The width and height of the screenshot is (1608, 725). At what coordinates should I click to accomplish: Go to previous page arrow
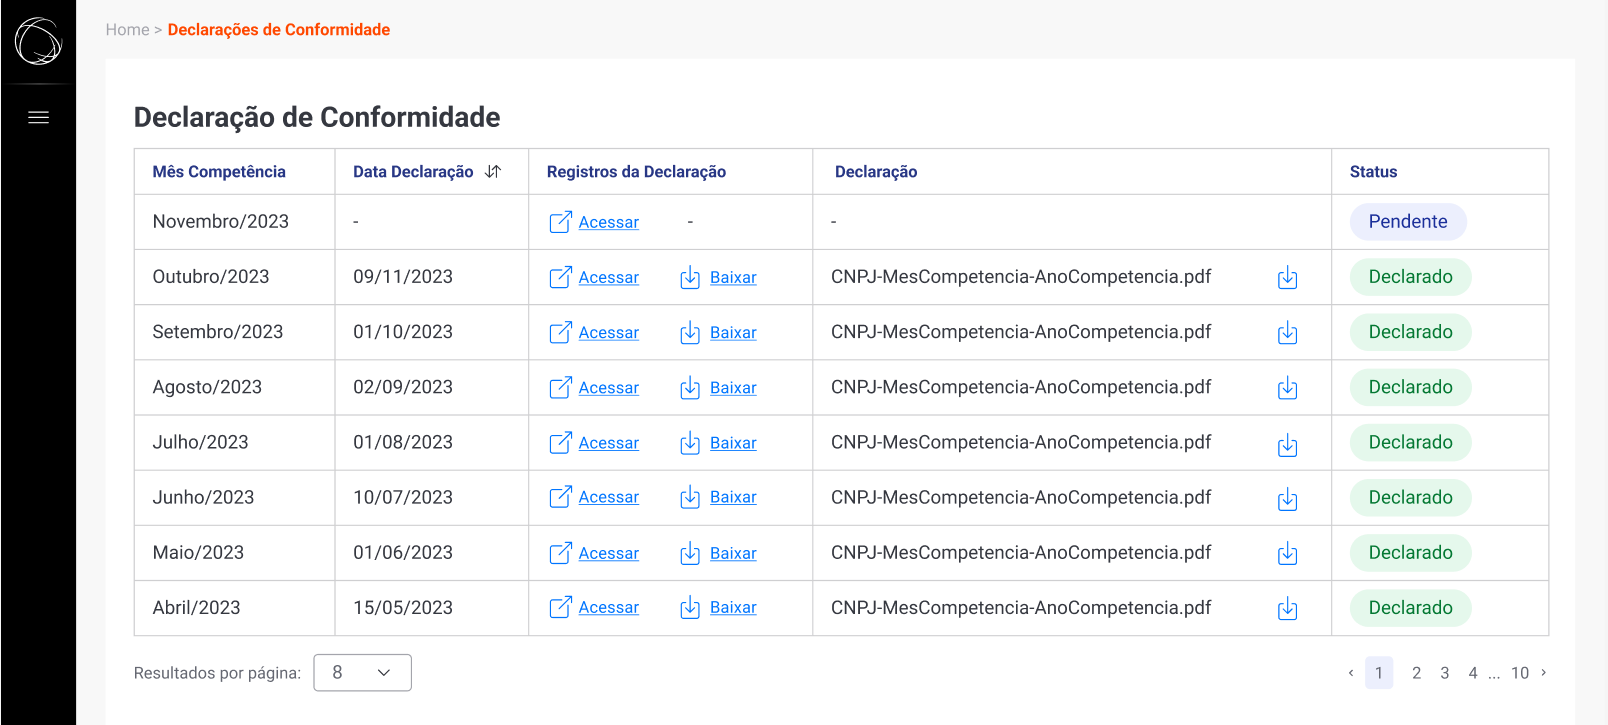[1351, 673]
